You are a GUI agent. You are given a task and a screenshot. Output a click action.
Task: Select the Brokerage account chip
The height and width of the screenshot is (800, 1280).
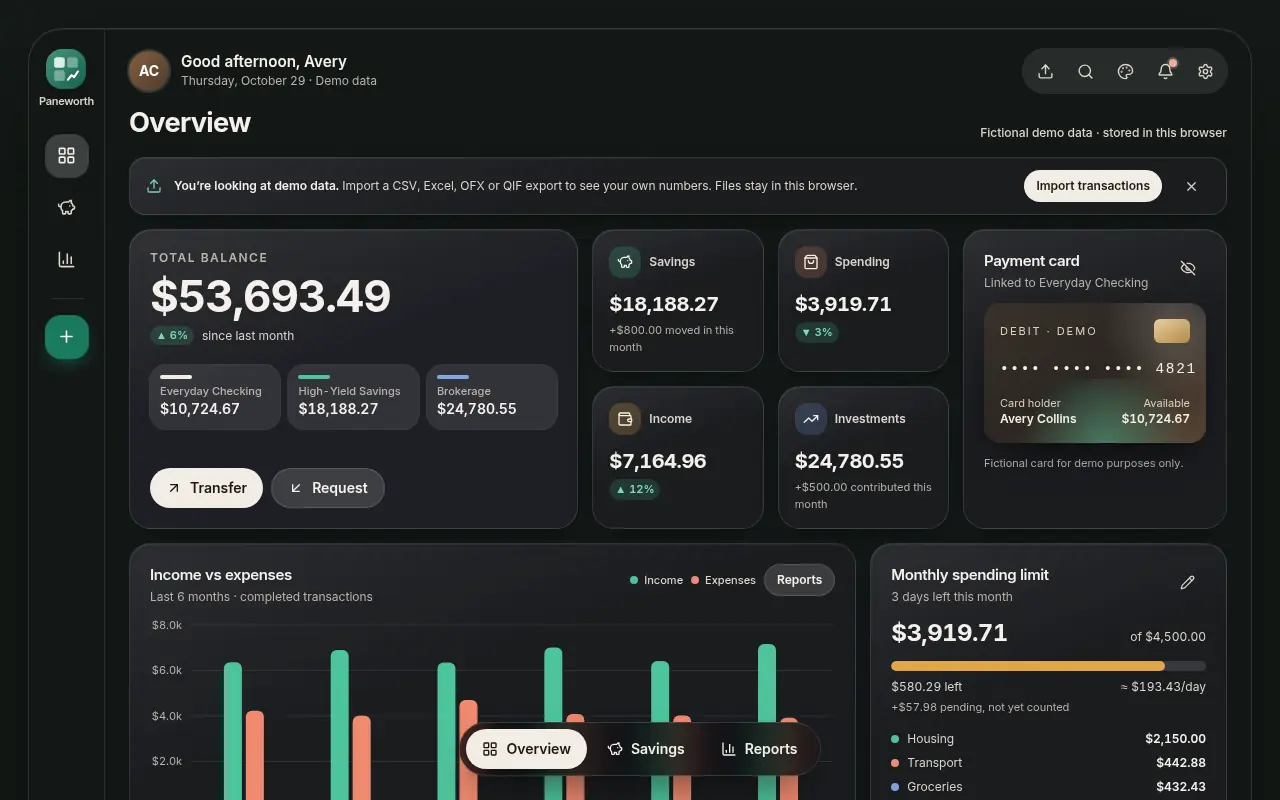[x=492, y=397]
